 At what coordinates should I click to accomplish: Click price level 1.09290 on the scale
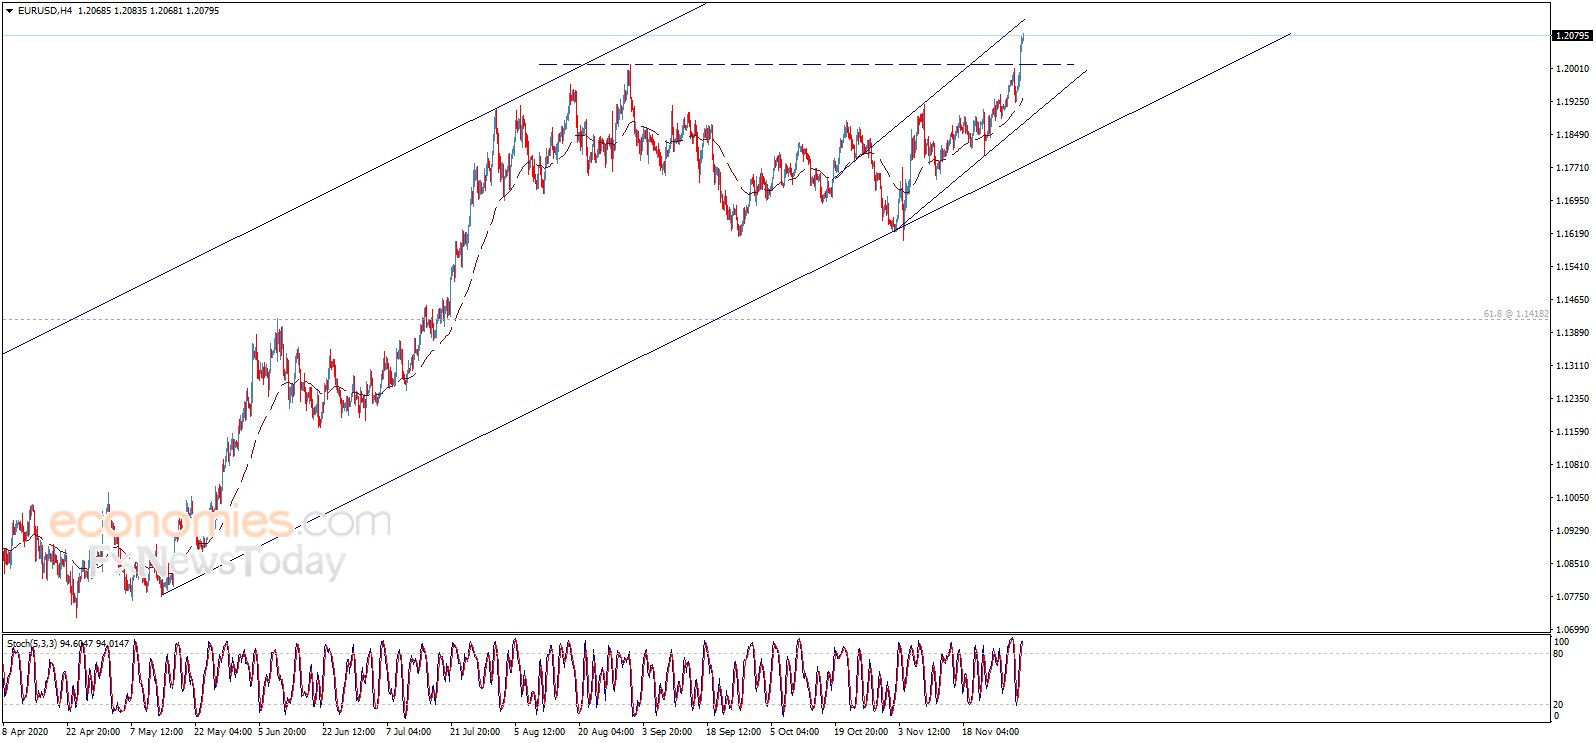[1573, 531]
